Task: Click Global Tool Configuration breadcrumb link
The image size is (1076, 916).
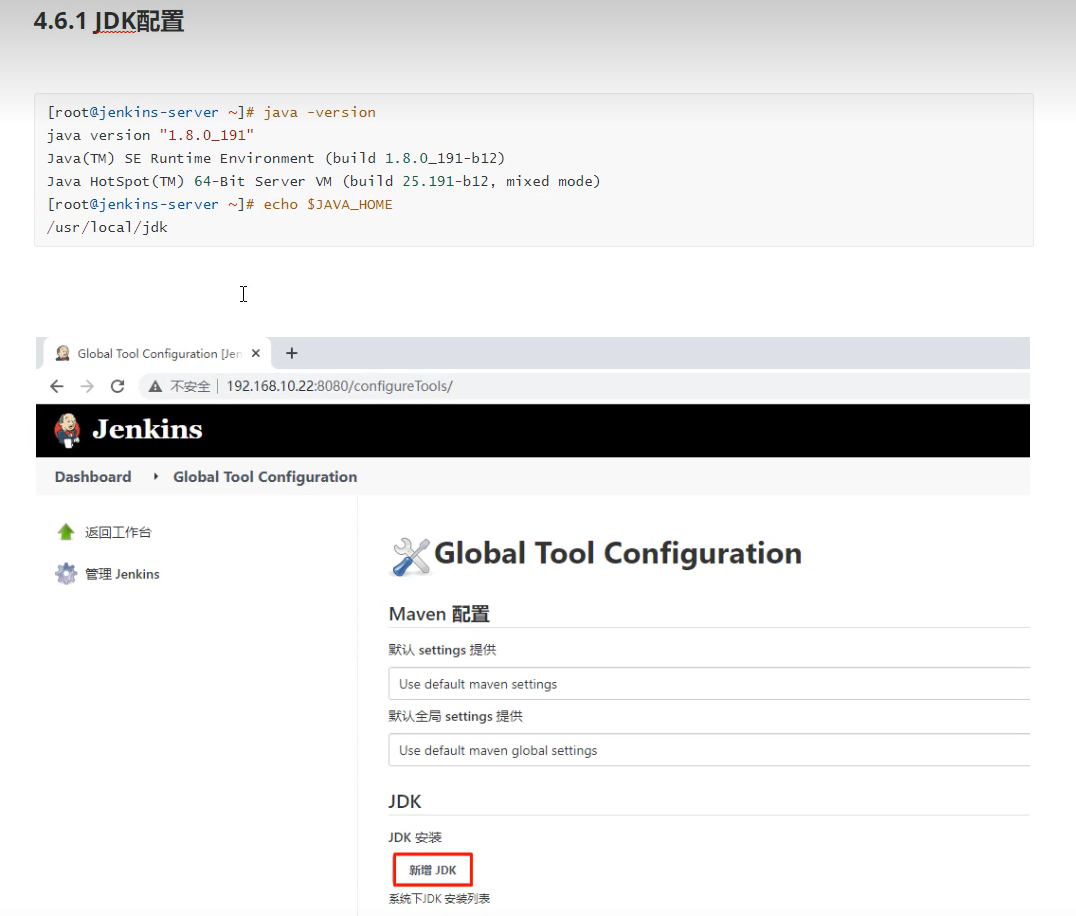Action: tap(265, 477)
